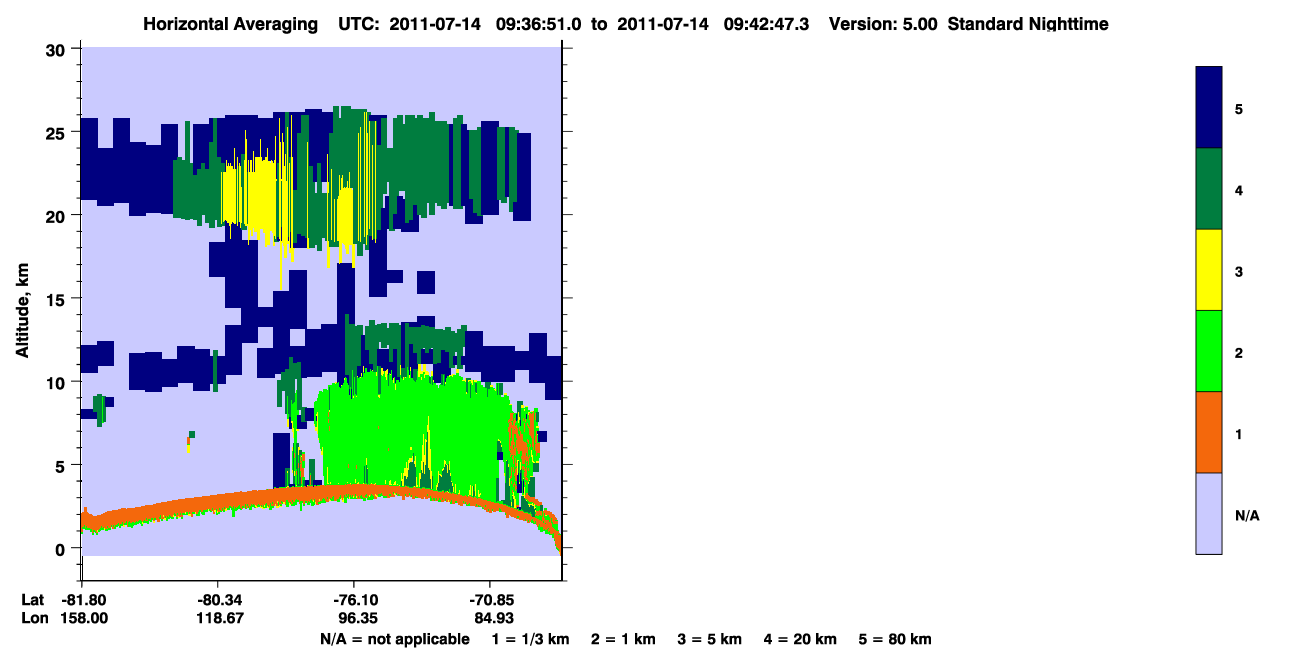1300x667 pixels.
Task: Click the 'Standard Nighttime' label
Action: (1028, 24)
